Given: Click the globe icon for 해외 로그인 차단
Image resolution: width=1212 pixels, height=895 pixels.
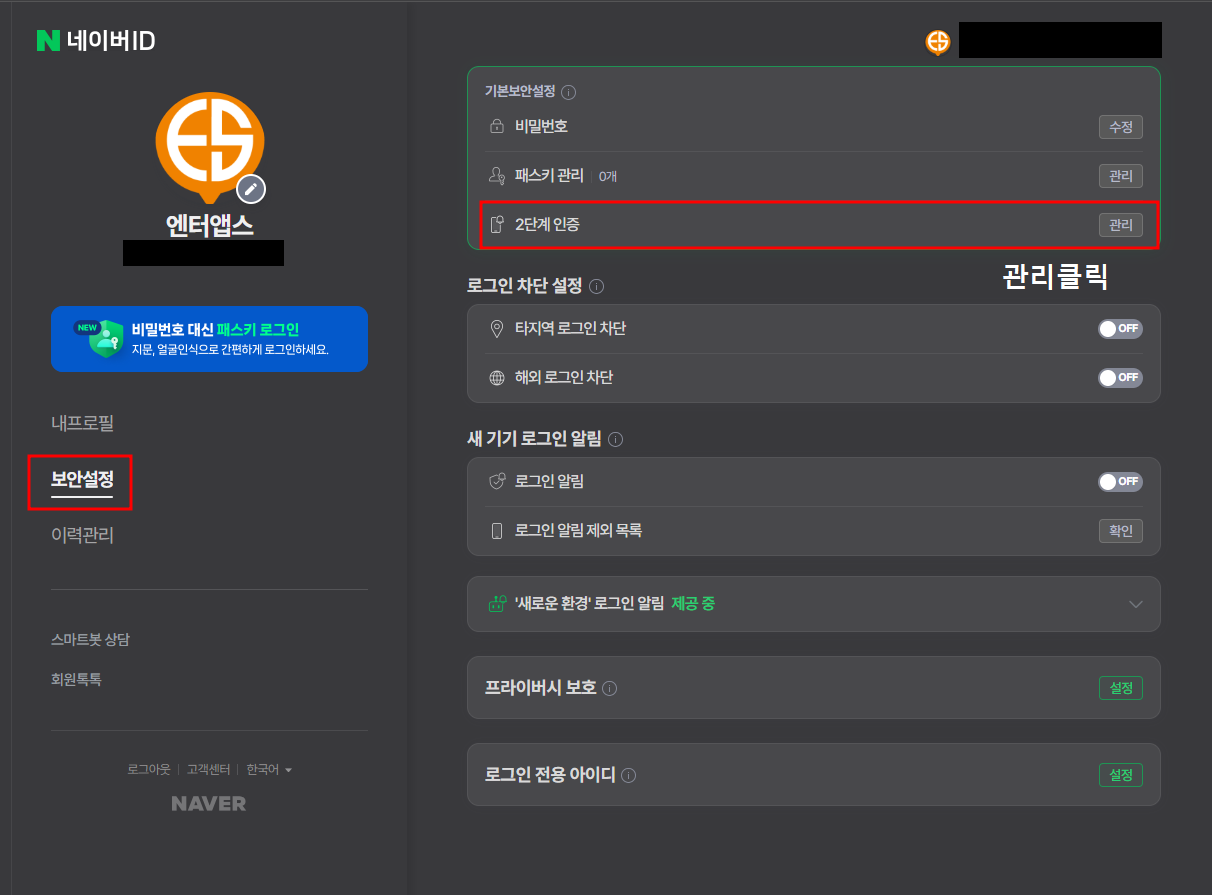Looking at the screenshot, I should [496, 378].
